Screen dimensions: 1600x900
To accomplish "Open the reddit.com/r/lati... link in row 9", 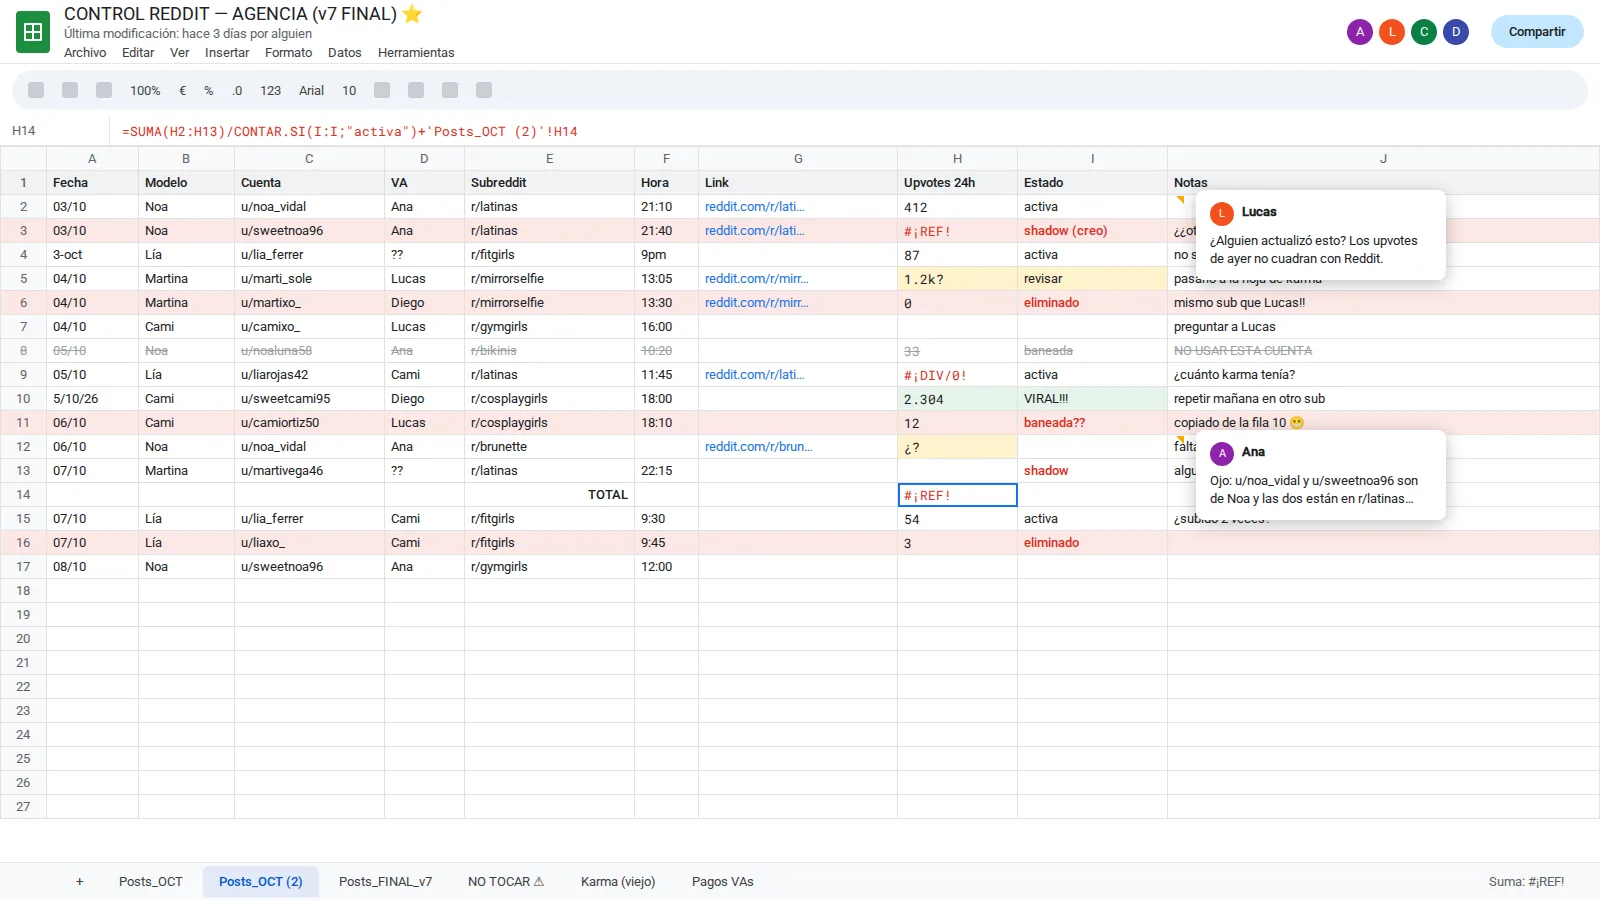I will tap(754, 375).
